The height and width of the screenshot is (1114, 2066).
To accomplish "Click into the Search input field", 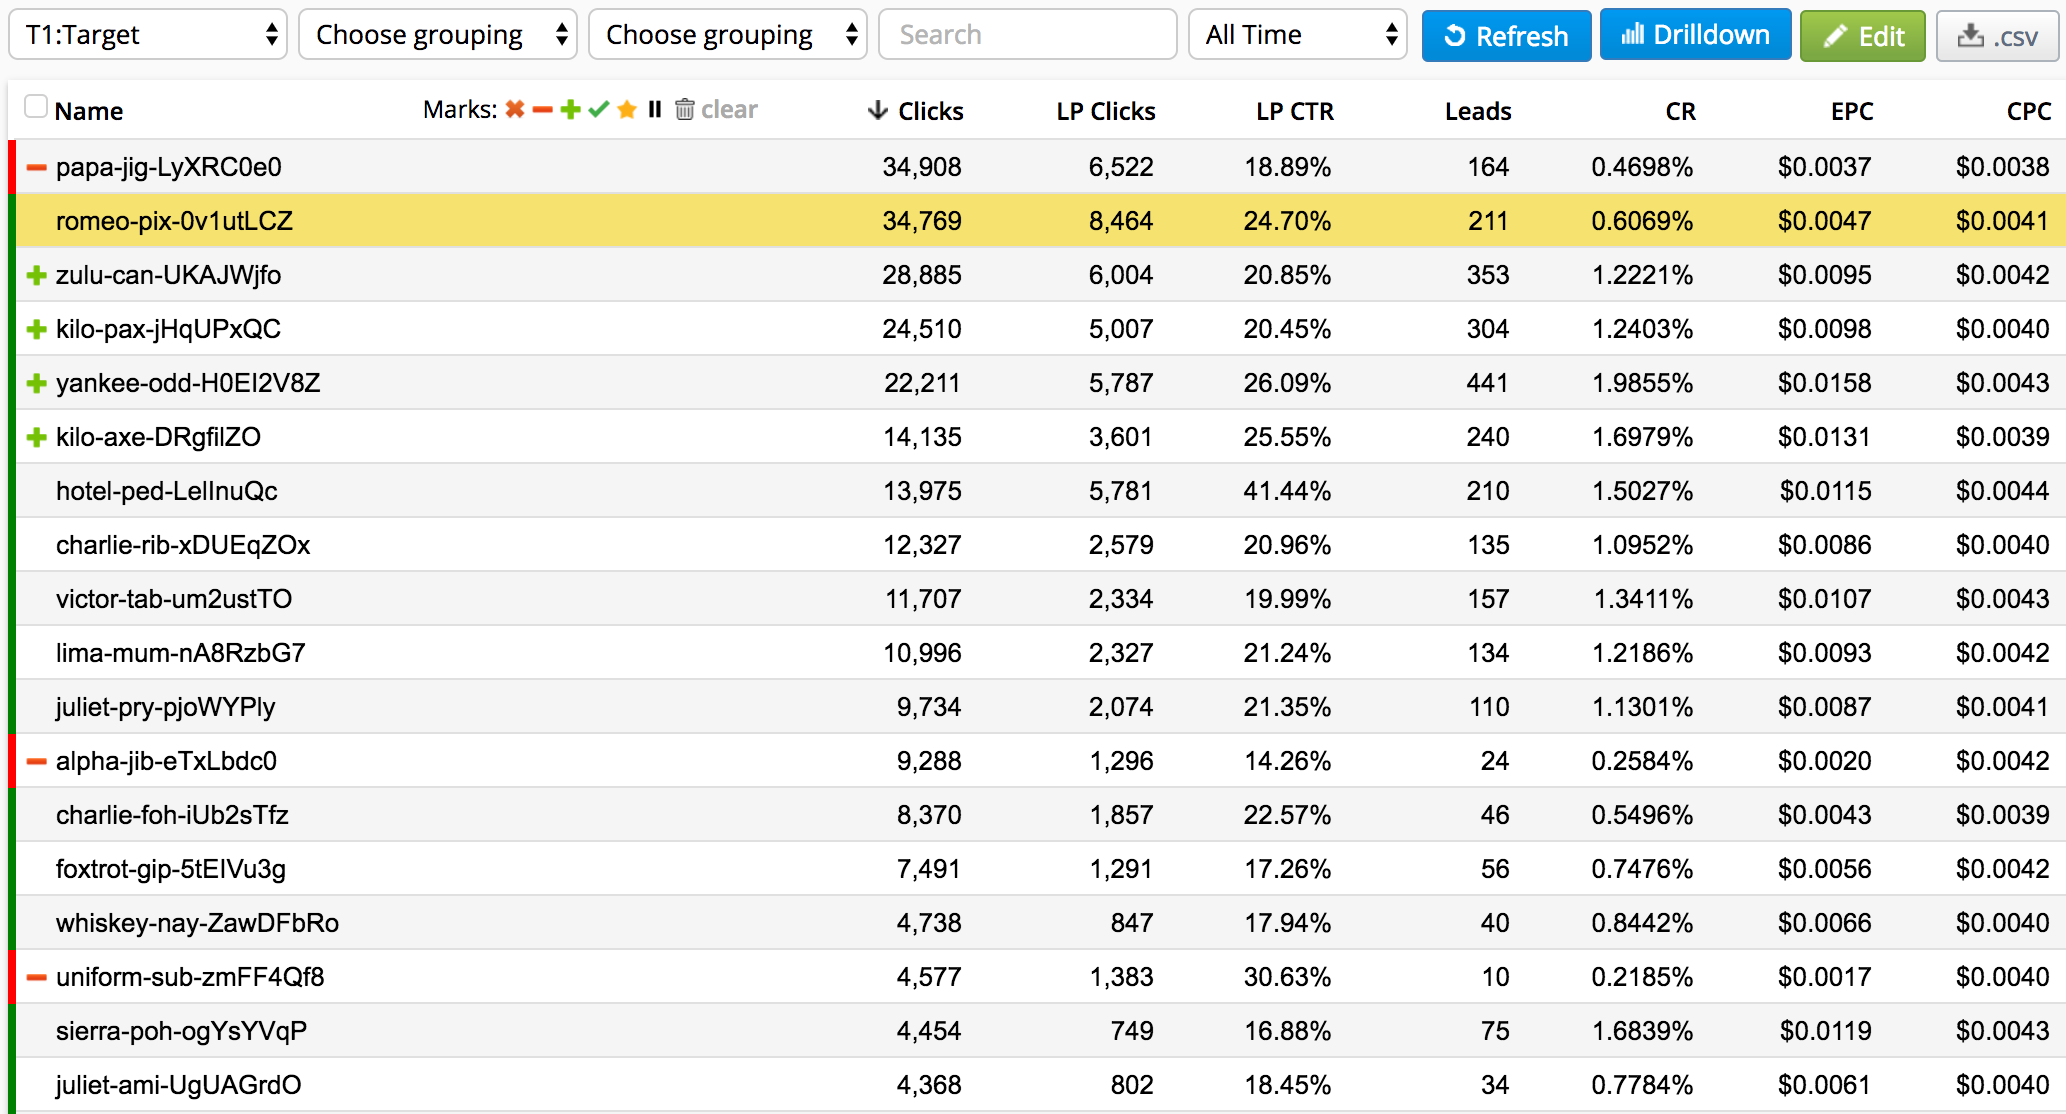I will pos(1027,35).
